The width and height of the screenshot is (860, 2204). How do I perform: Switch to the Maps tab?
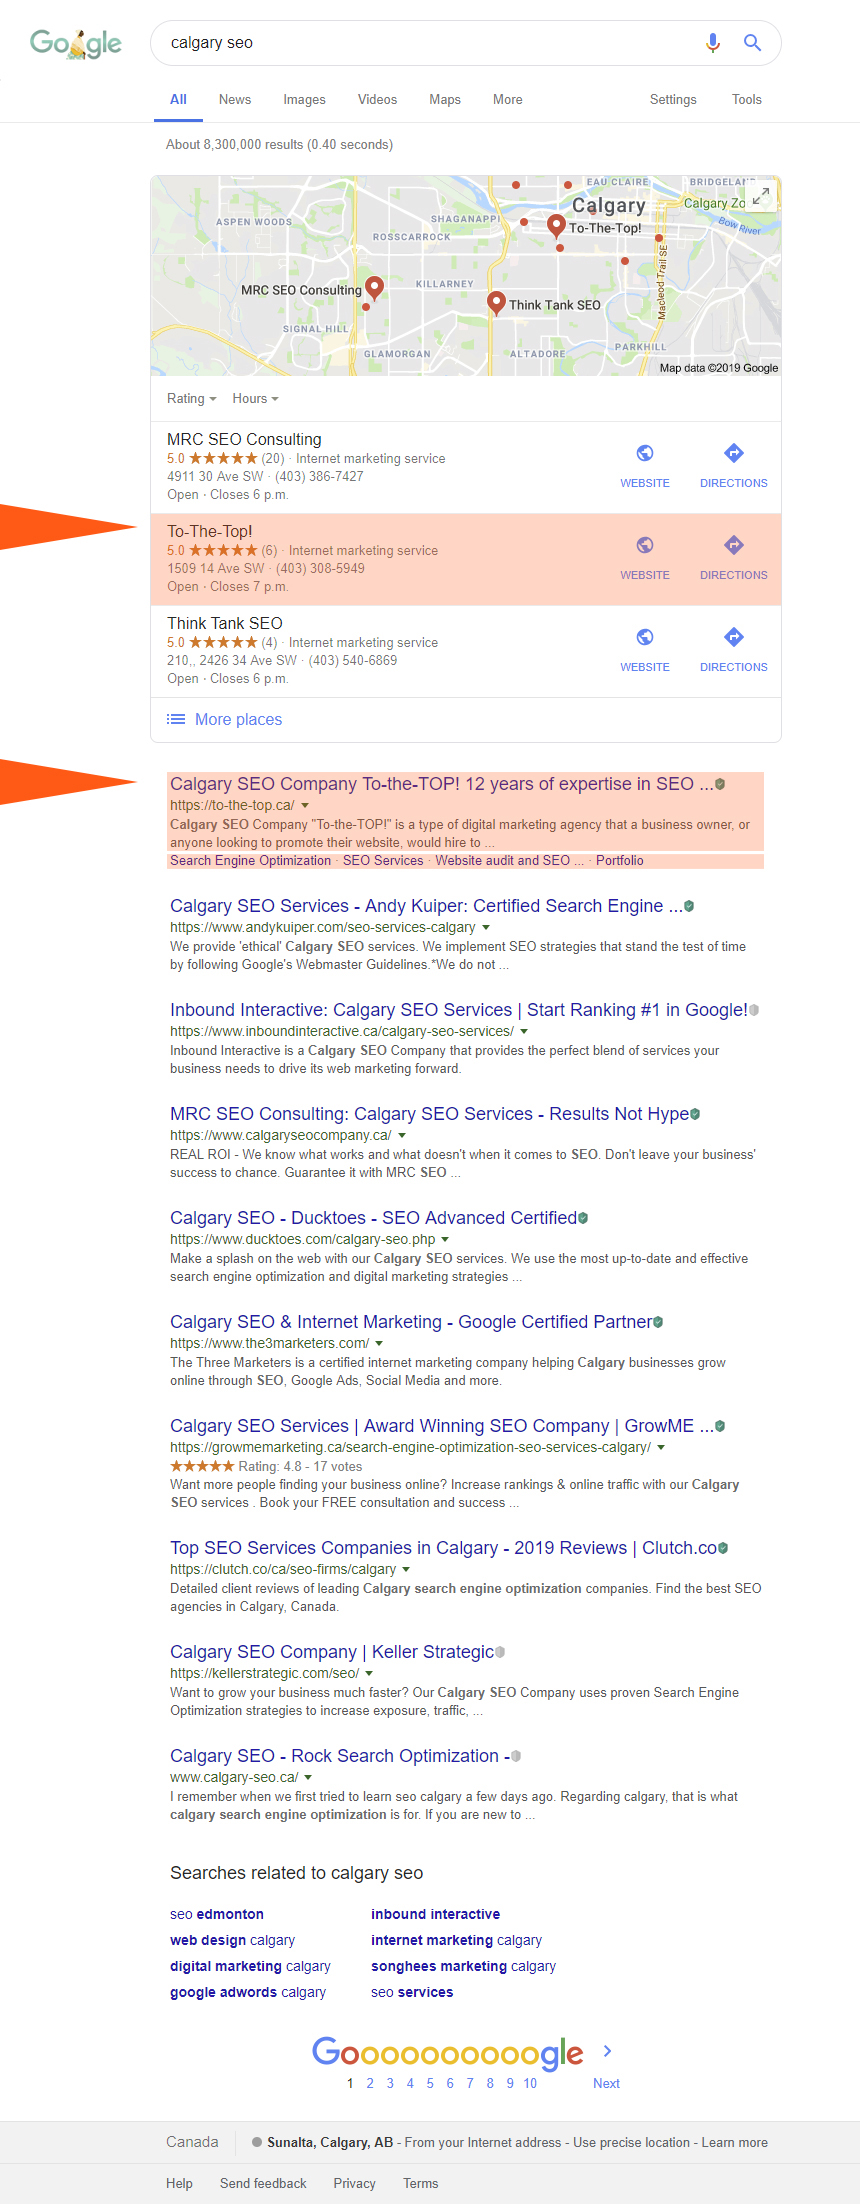[445, 99]
